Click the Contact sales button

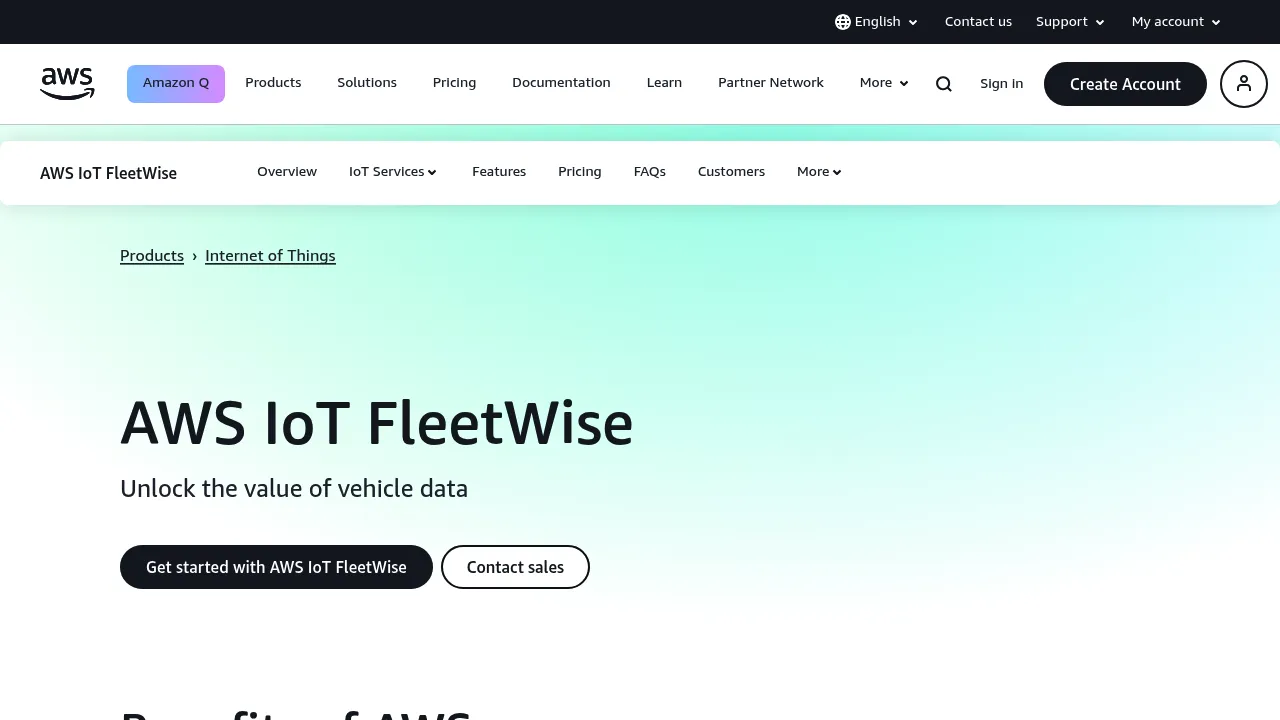(515, 567)
